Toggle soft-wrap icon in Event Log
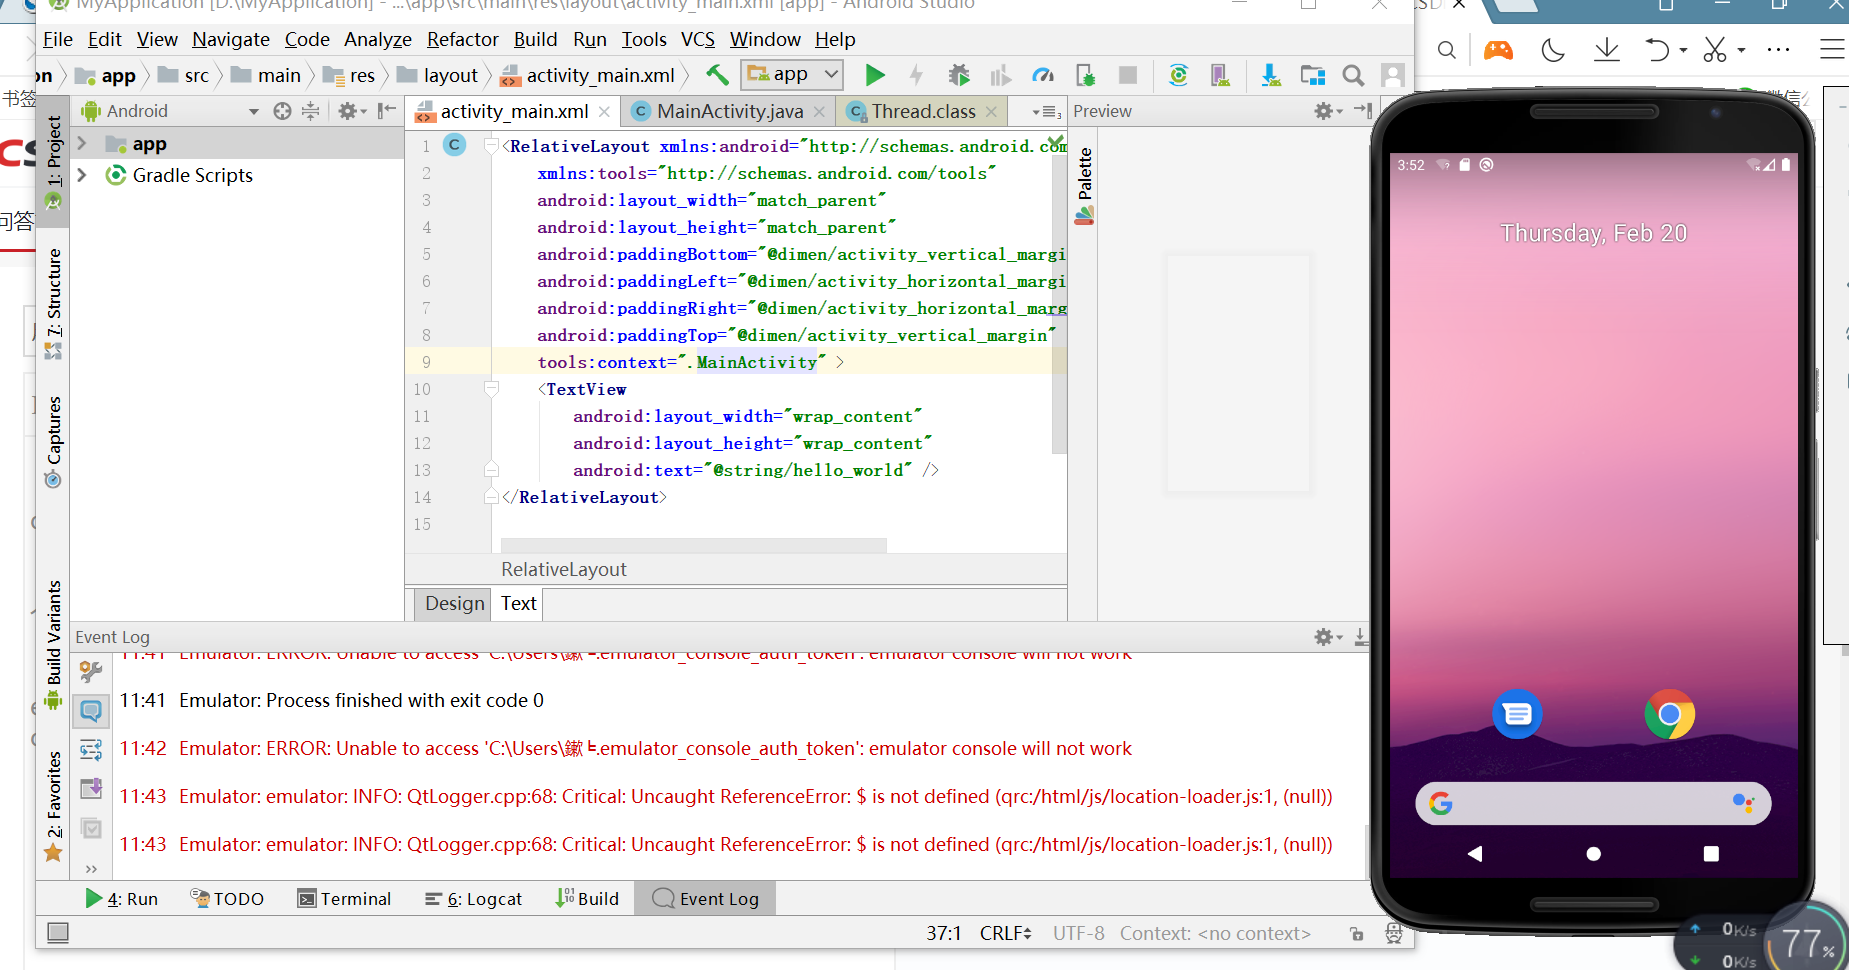This screenshot has width=1849, height=970. (x=91, y=749)
